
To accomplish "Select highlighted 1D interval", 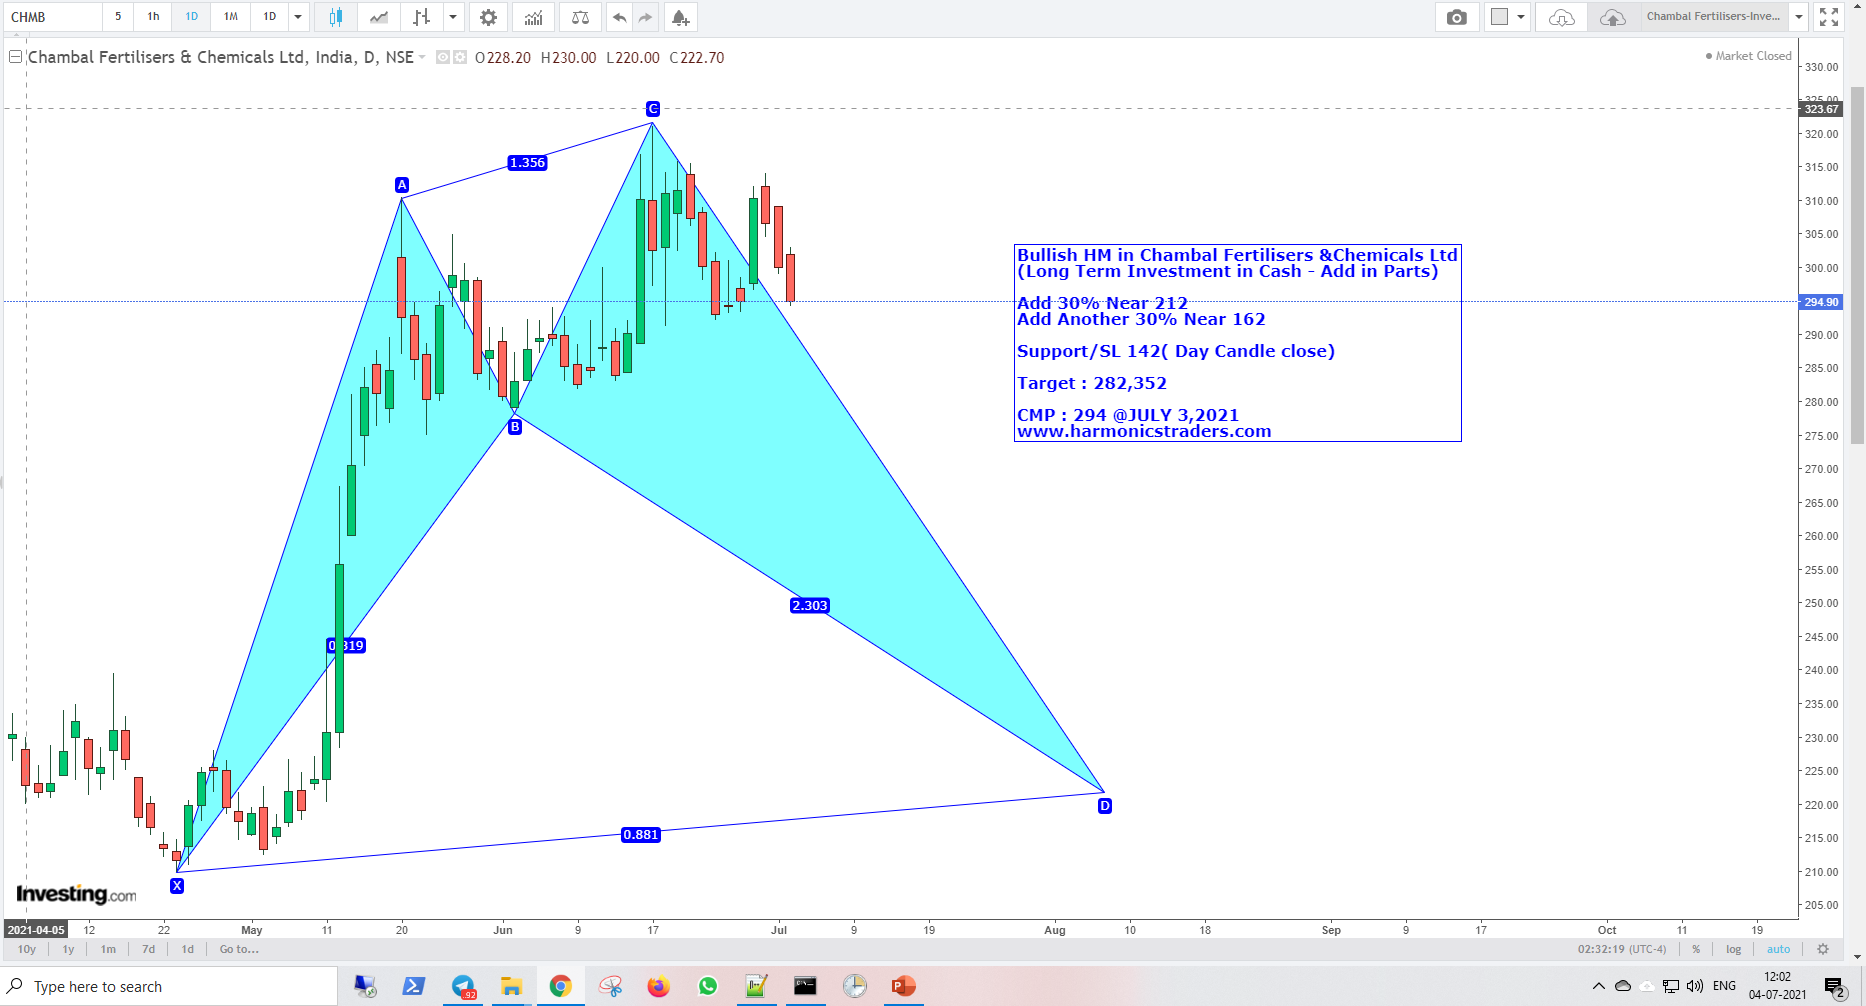I will pos(192,17).
